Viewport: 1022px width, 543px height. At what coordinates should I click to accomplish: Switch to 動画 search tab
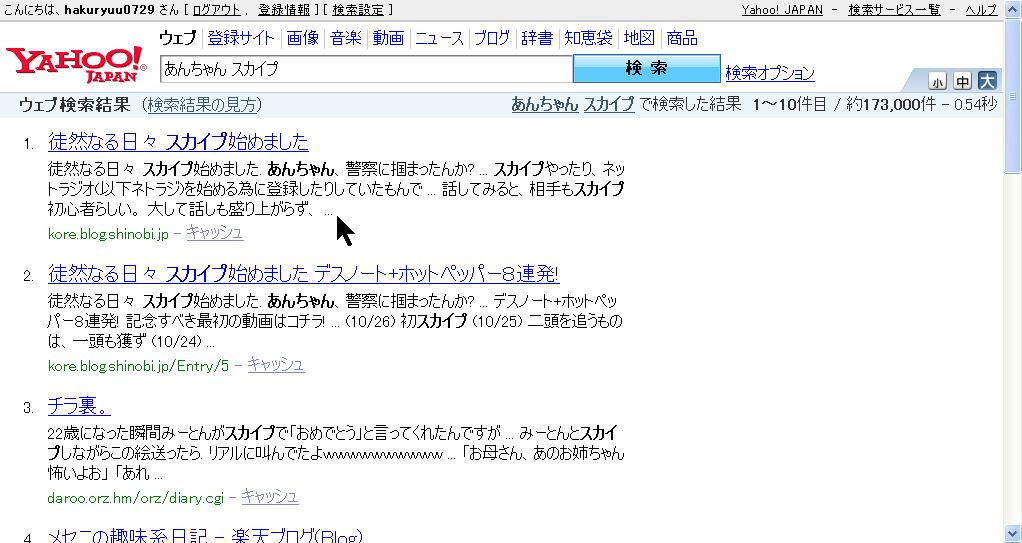(x=388, y=38)
